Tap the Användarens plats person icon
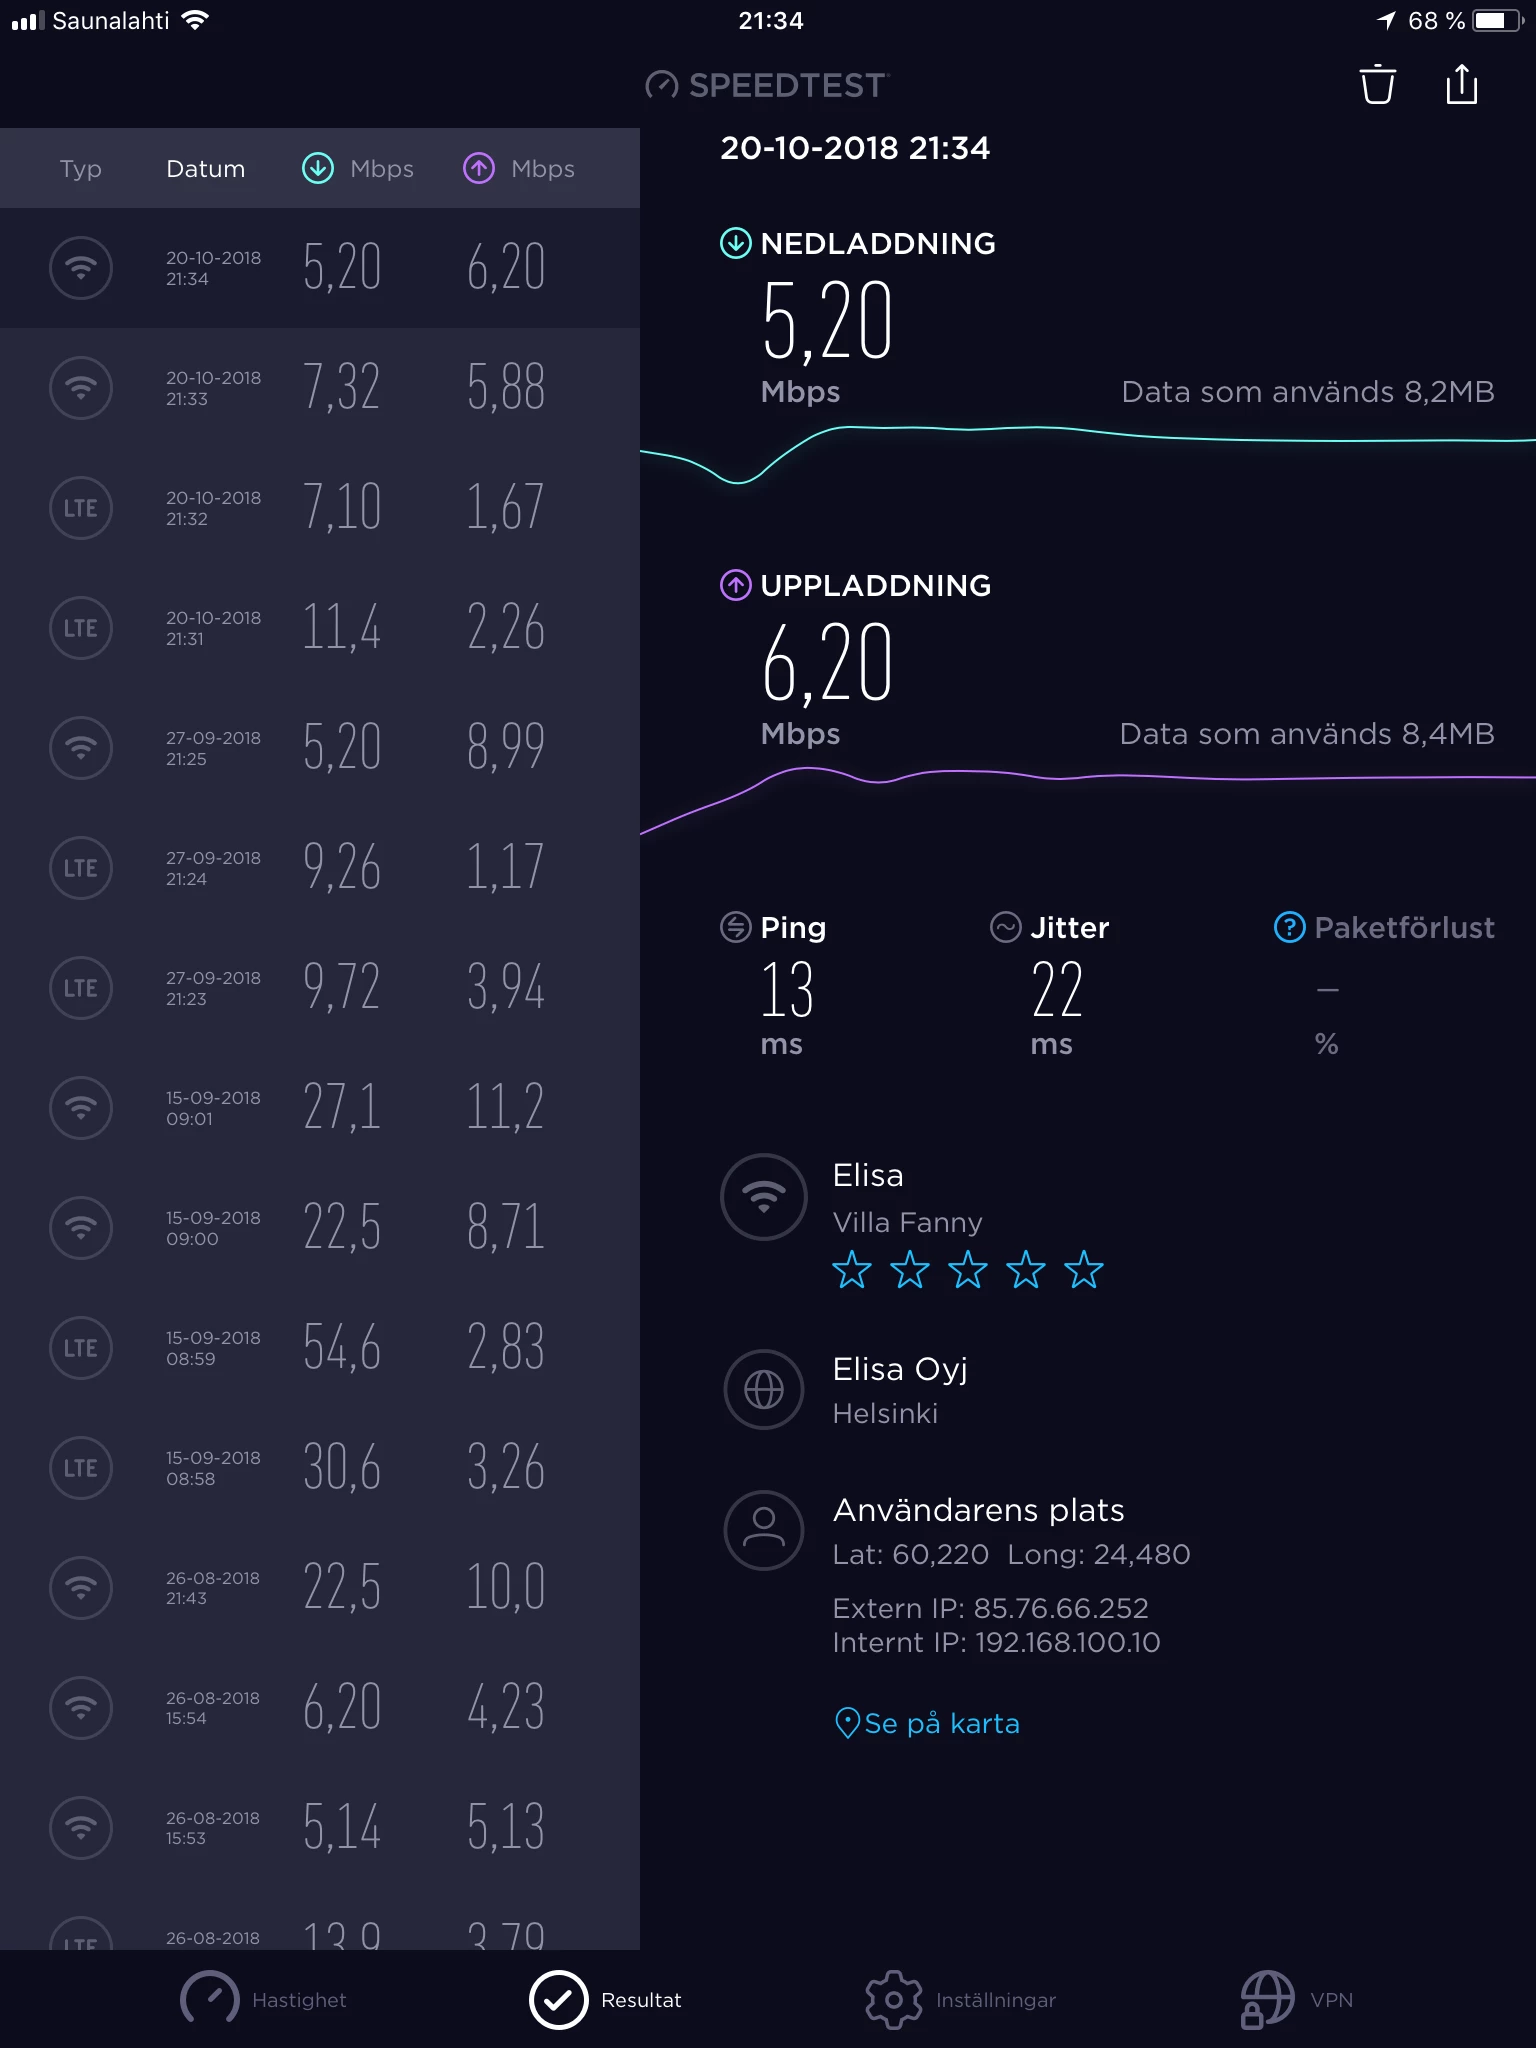The height and width of the screenshot is (2048, 1536). coord(764,1530)
